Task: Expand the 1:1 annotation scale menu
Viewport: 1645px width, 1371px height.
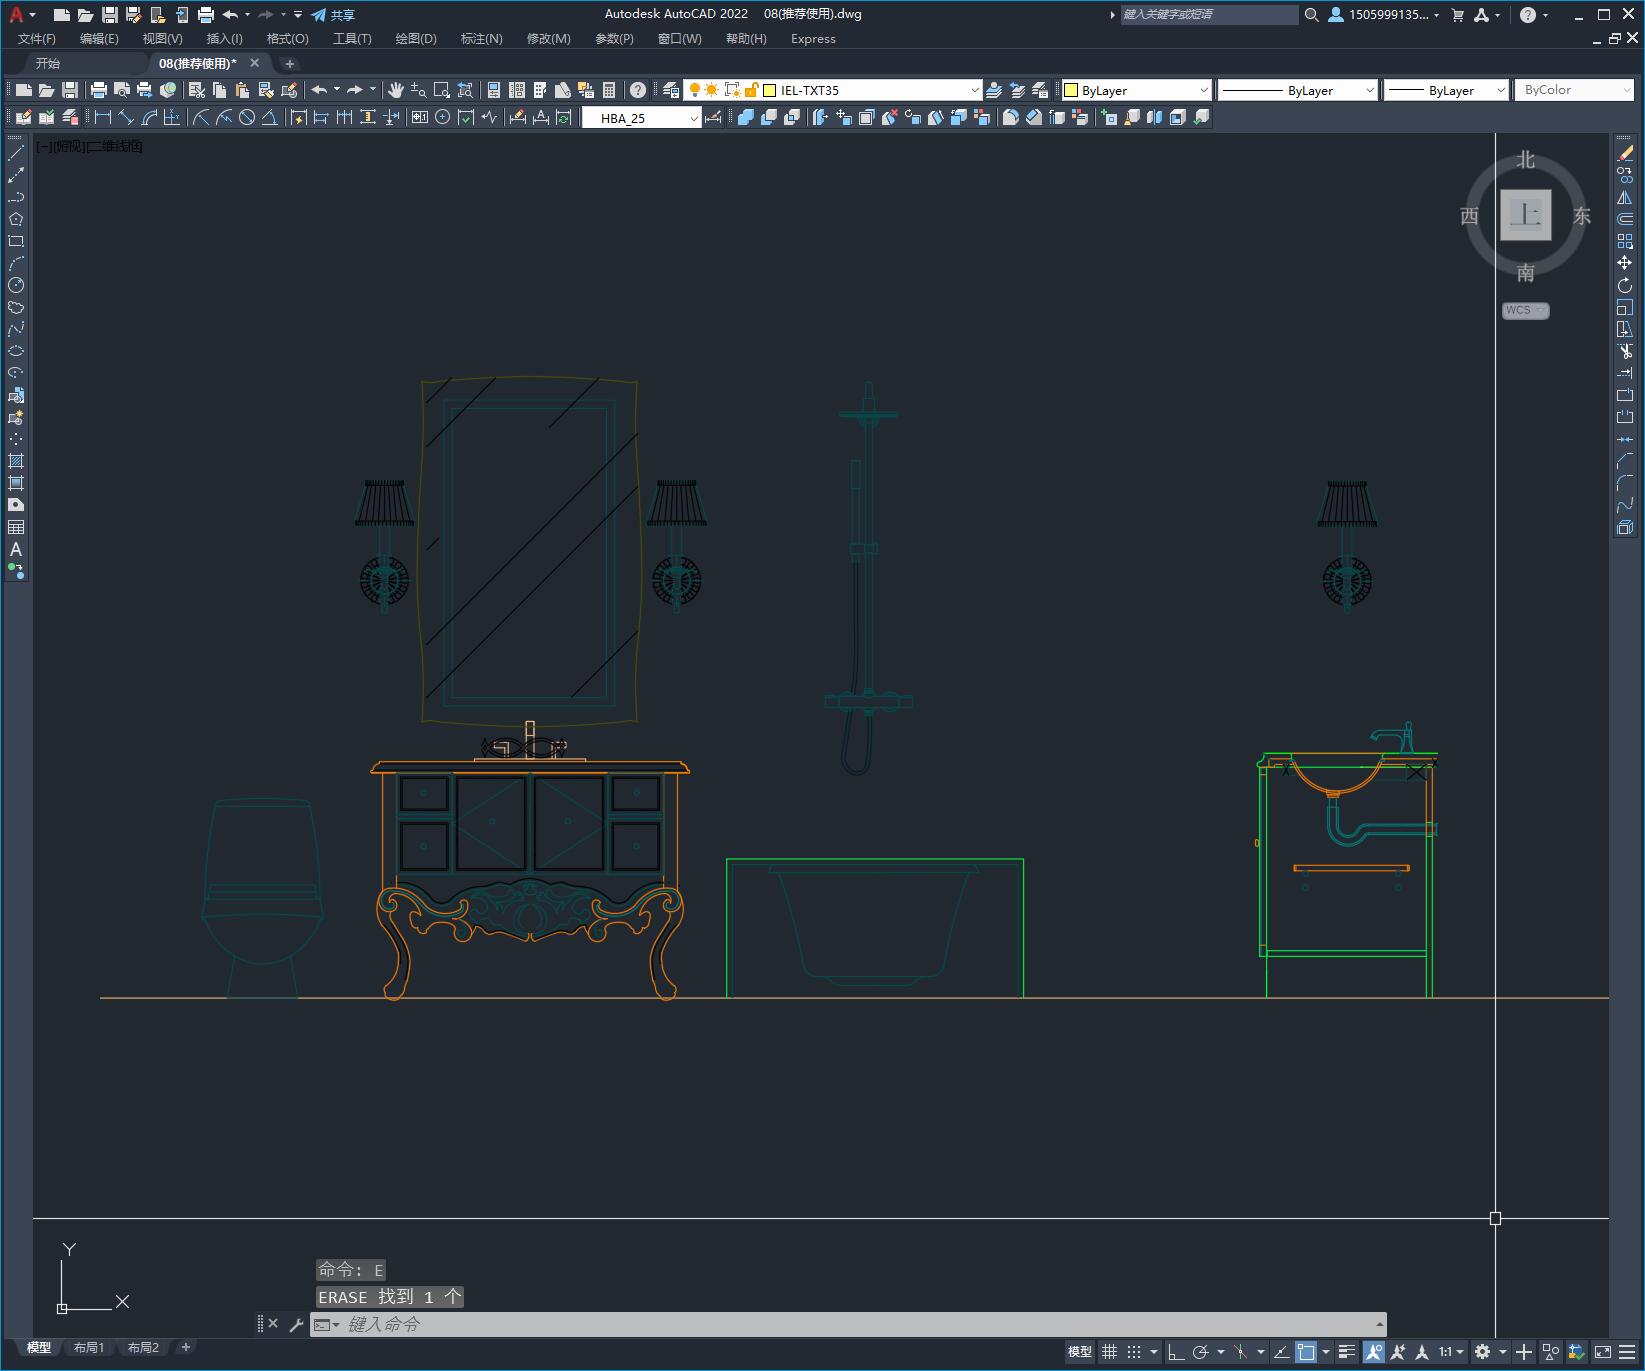Action: pyautogui.click(x=1452, y=1352)
